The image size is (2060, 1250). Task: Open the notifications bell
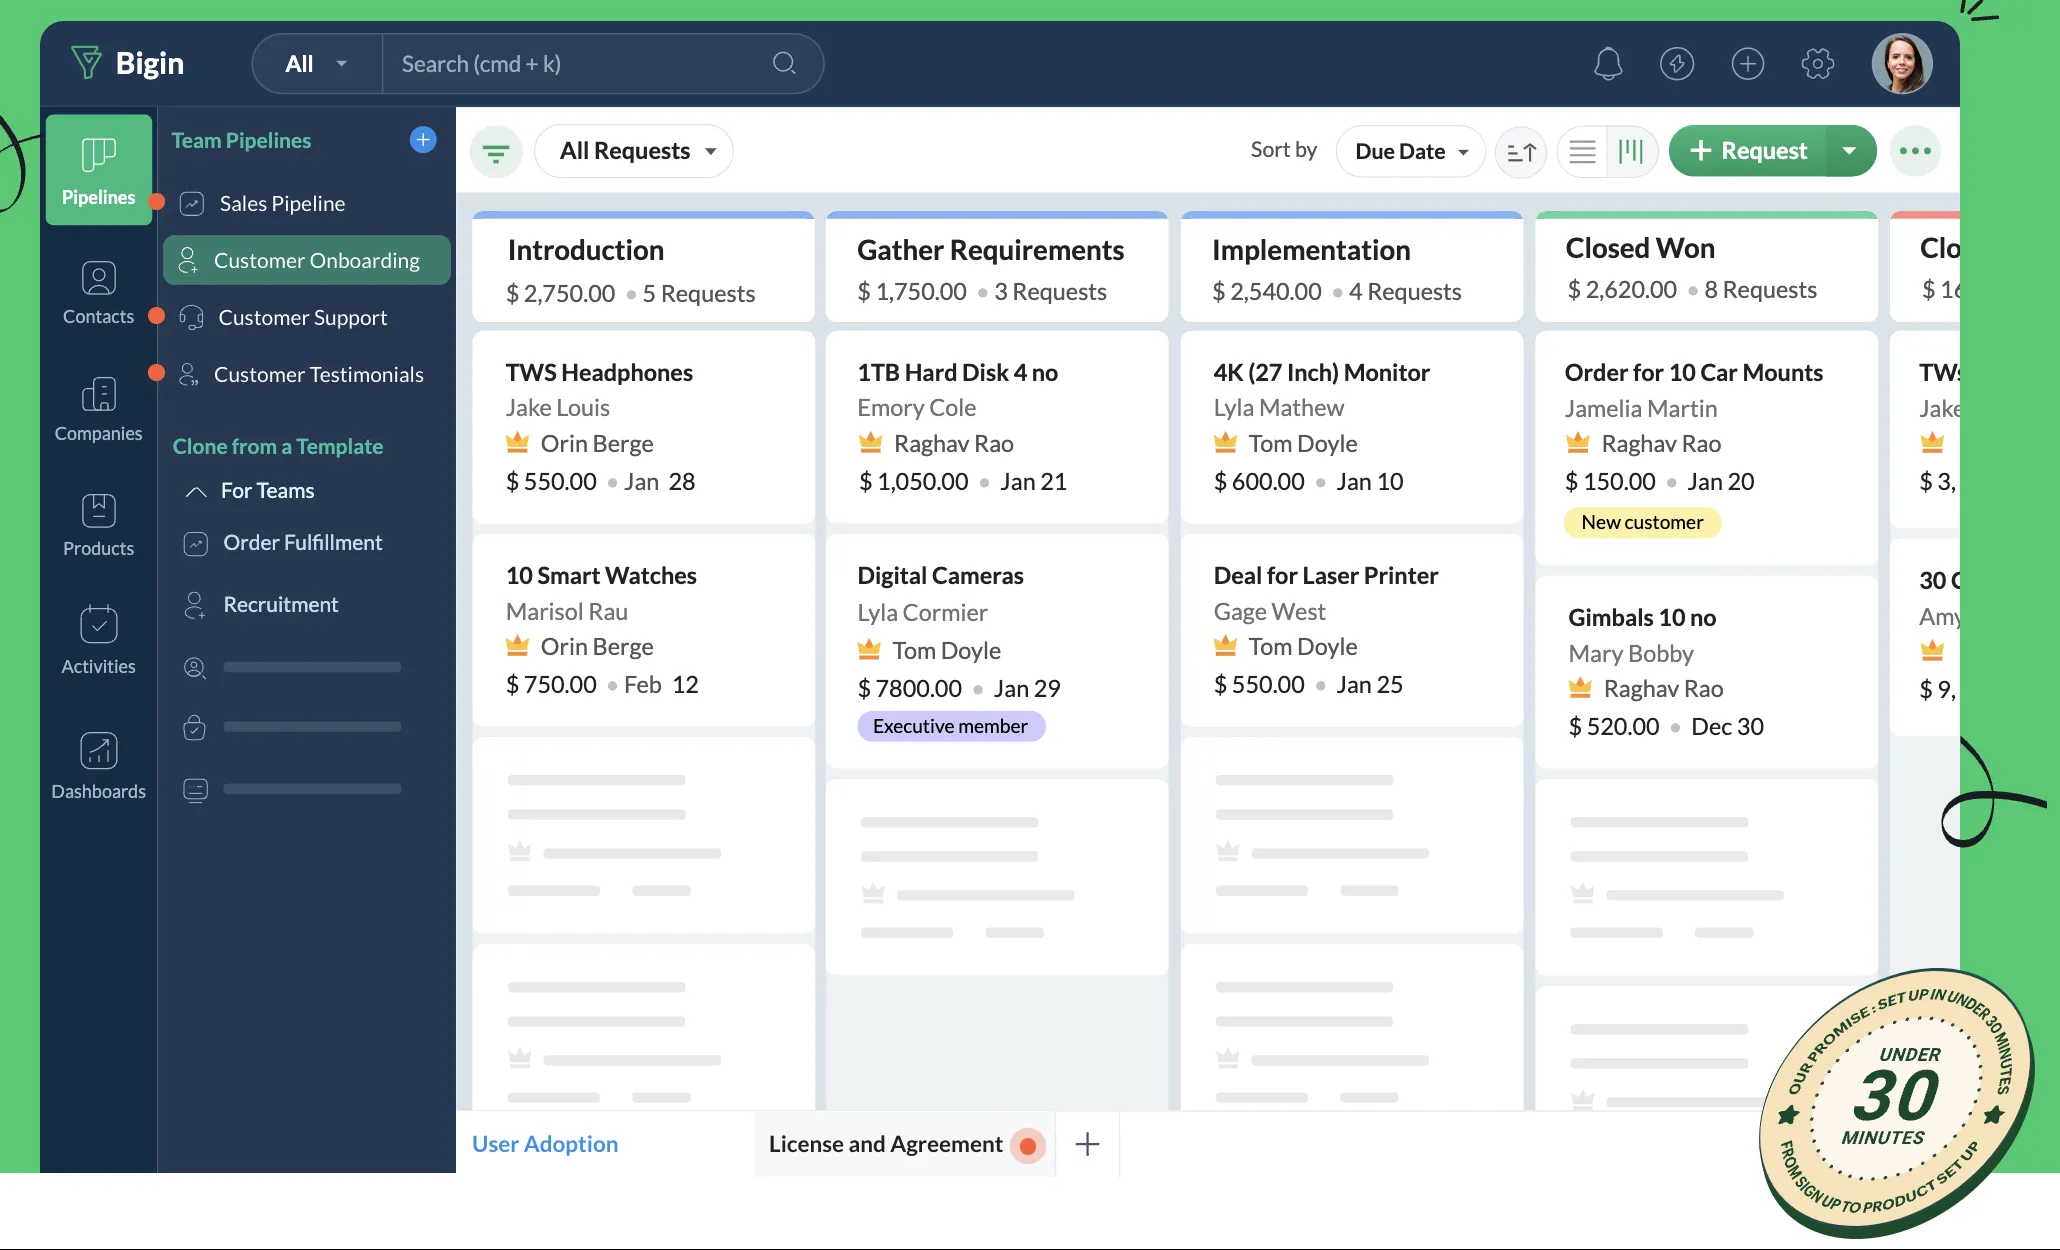(x=1607, y=64)
